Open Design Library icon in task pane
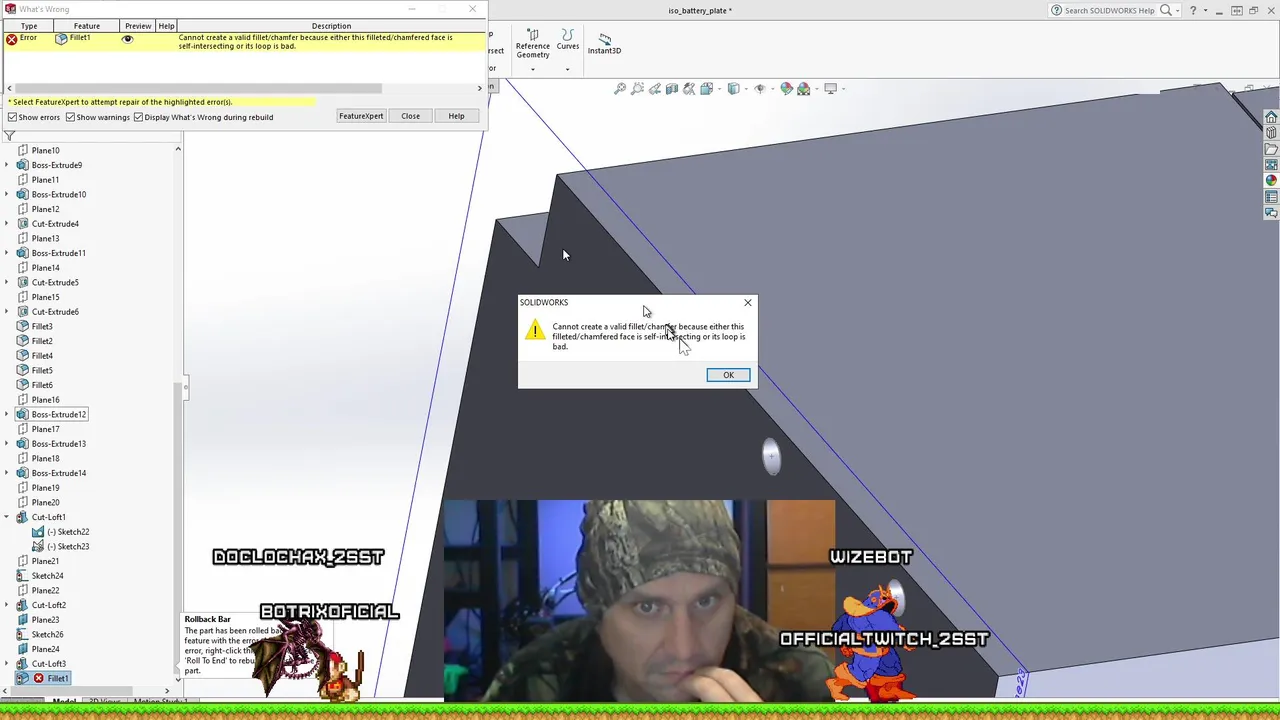The width and height of the screenshot is (1280, 720). pyautogui.click(x=1271, y=133)
